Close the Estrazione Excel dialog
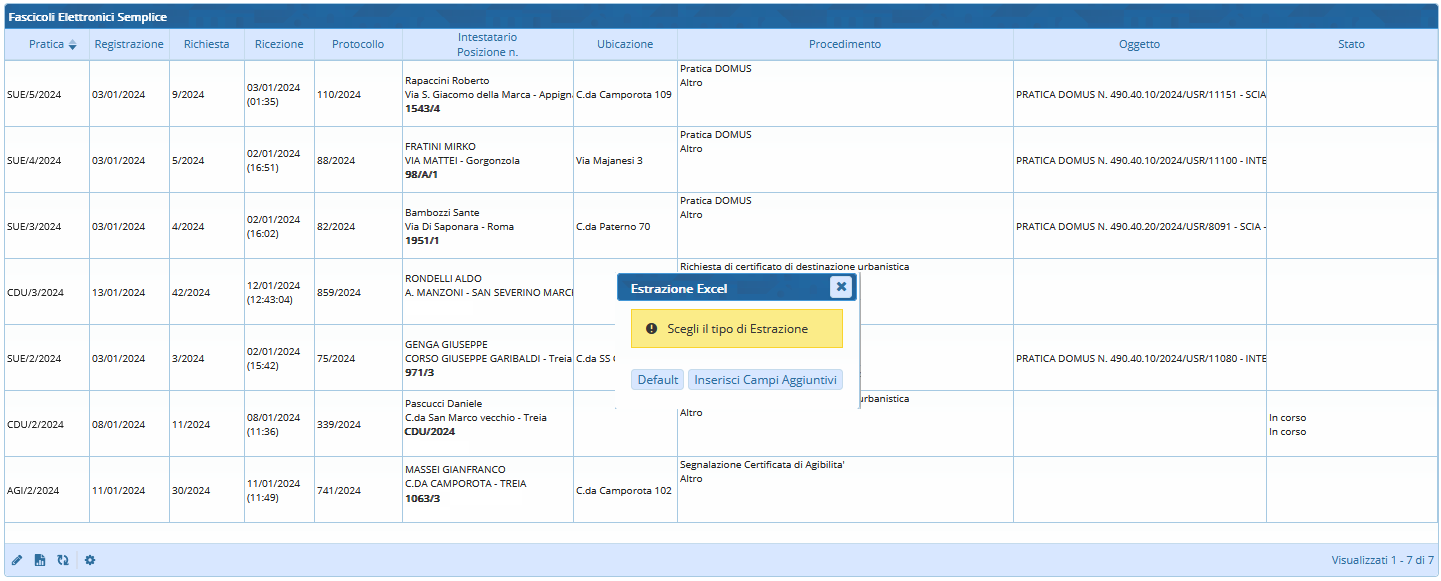This screenshot has width=1441, height=581. [841, 287]
